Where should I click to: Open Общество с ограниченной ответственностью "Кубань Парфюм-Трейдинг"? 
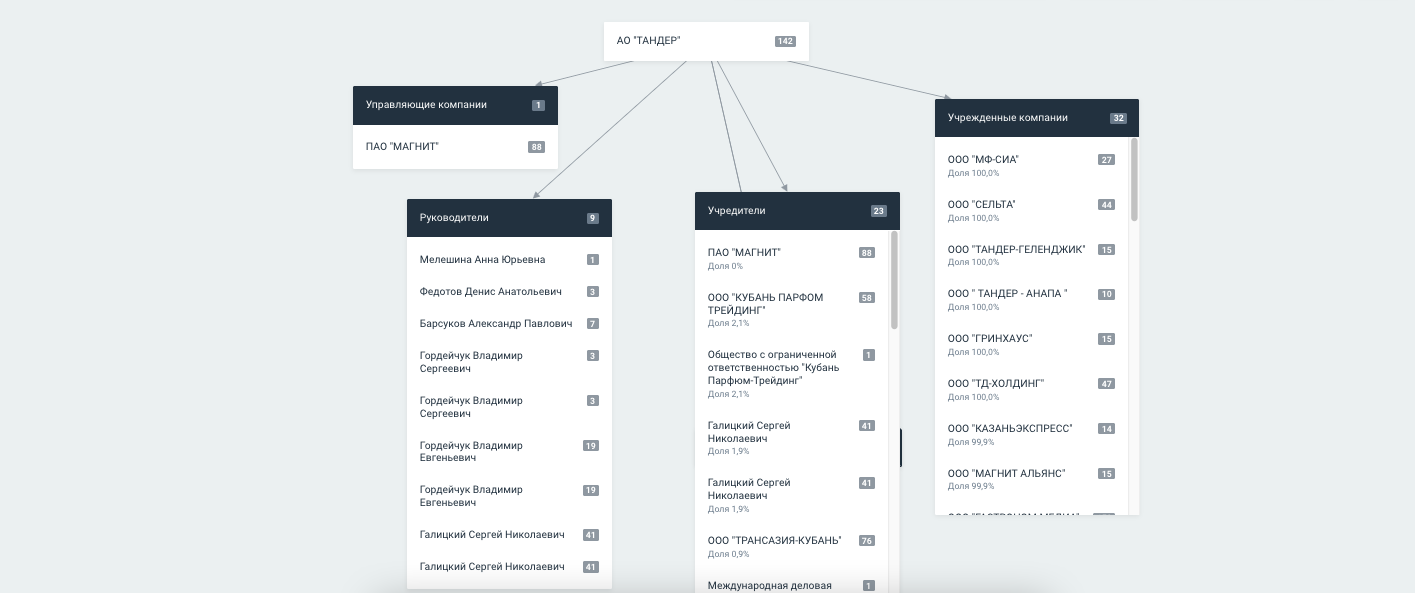(x=773, y=367)
